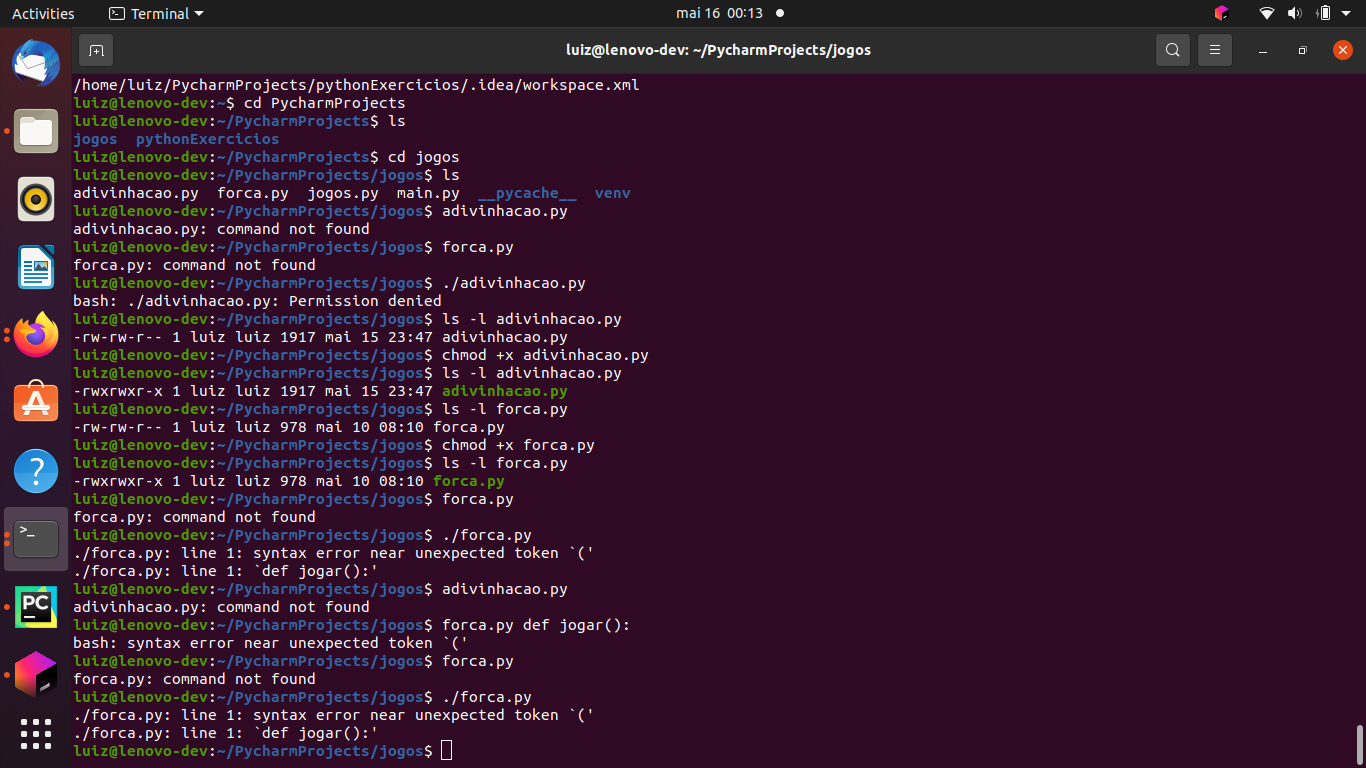
Task: Click JetBrains Toolbox tray icon in top bar
Action: tap(1221, 13)
